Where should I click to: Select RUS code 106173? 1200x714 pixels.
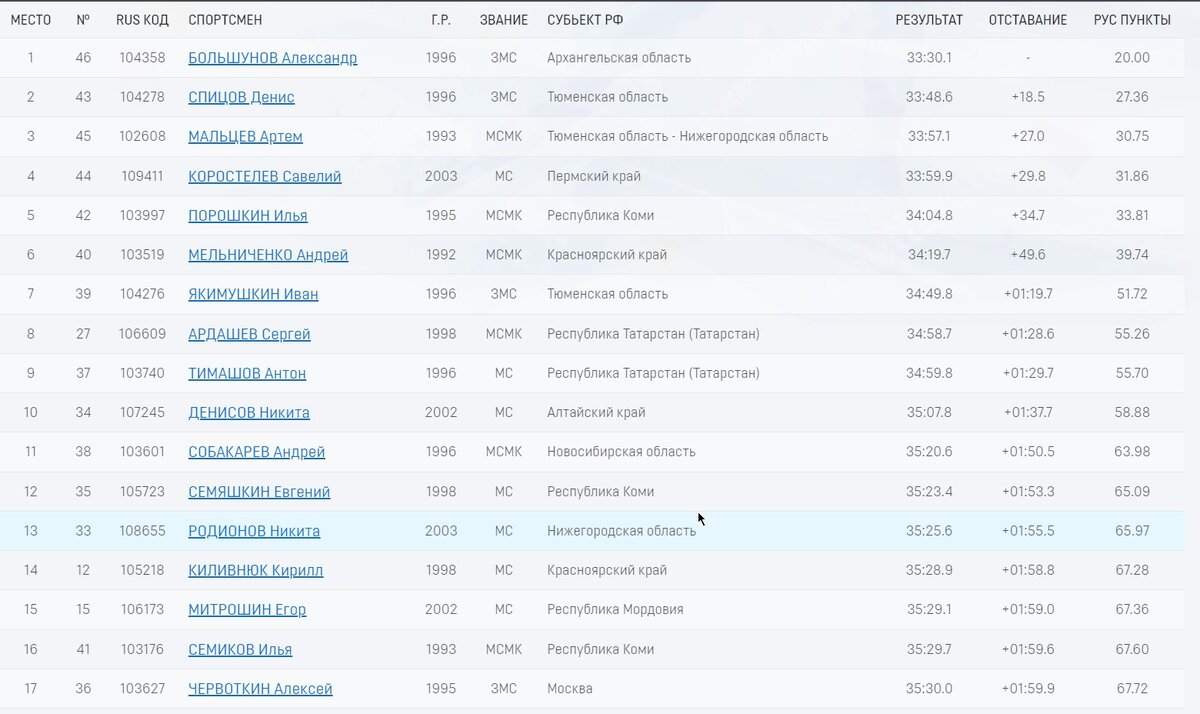pos(142,610)
